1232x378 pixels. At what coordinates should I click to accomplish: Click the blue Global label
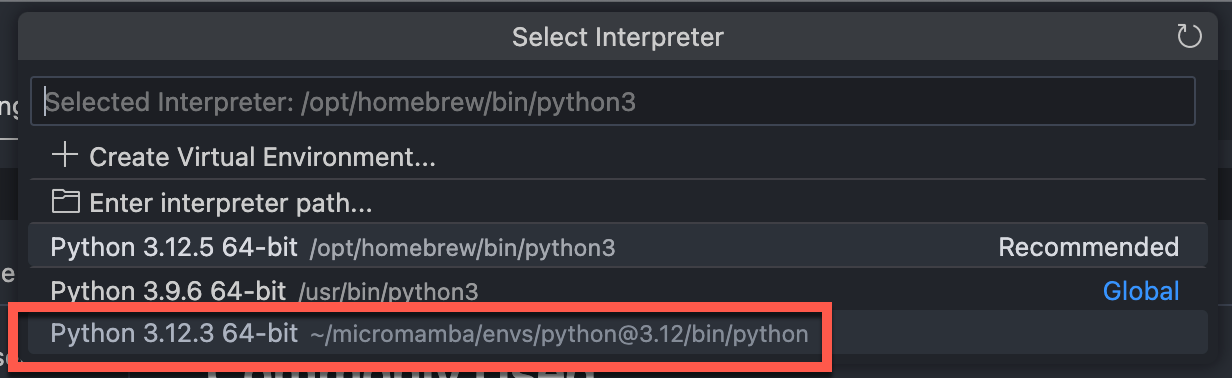pos(1141,291)
